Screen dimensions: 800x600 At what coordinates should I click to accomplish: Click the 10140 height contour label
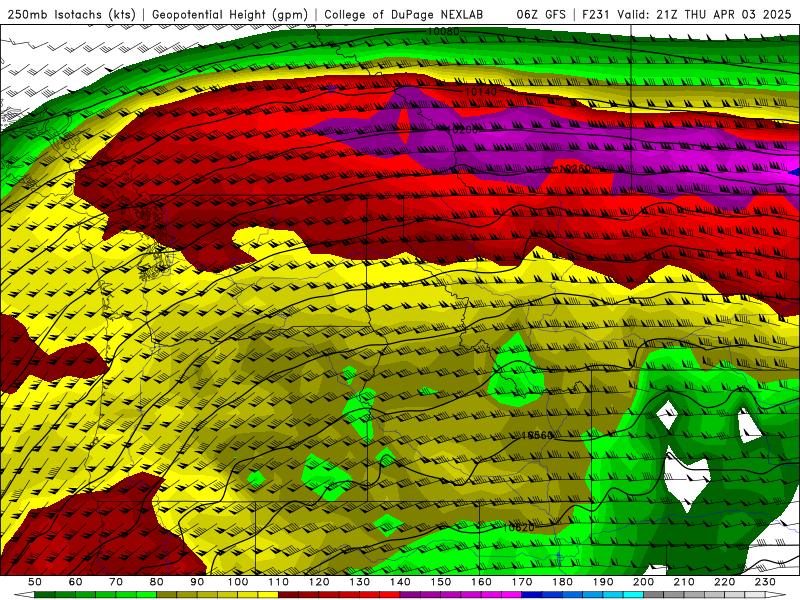[481, 92]
